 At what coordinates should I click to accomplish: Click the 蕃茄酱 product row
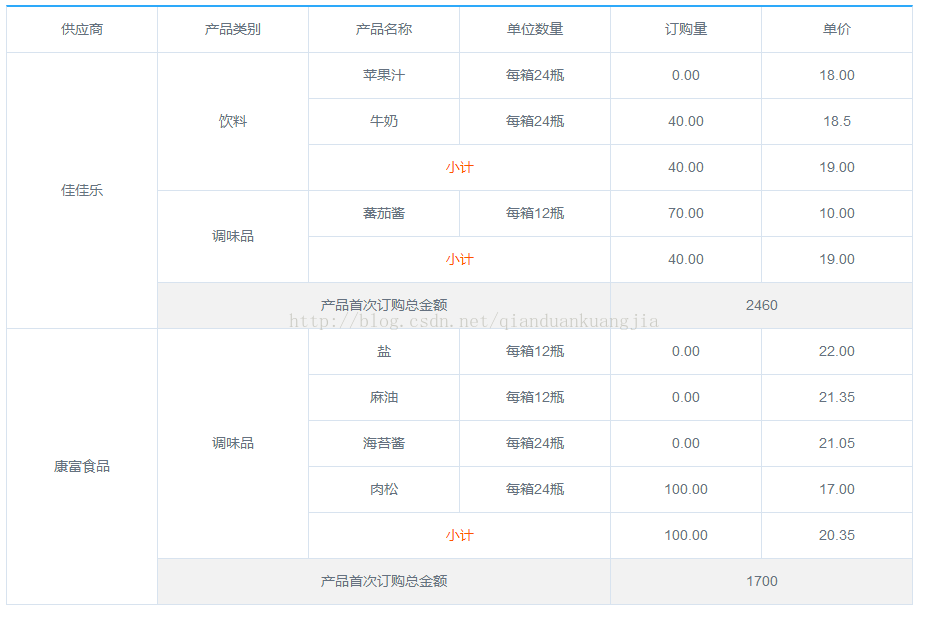[x=383, y=213]
